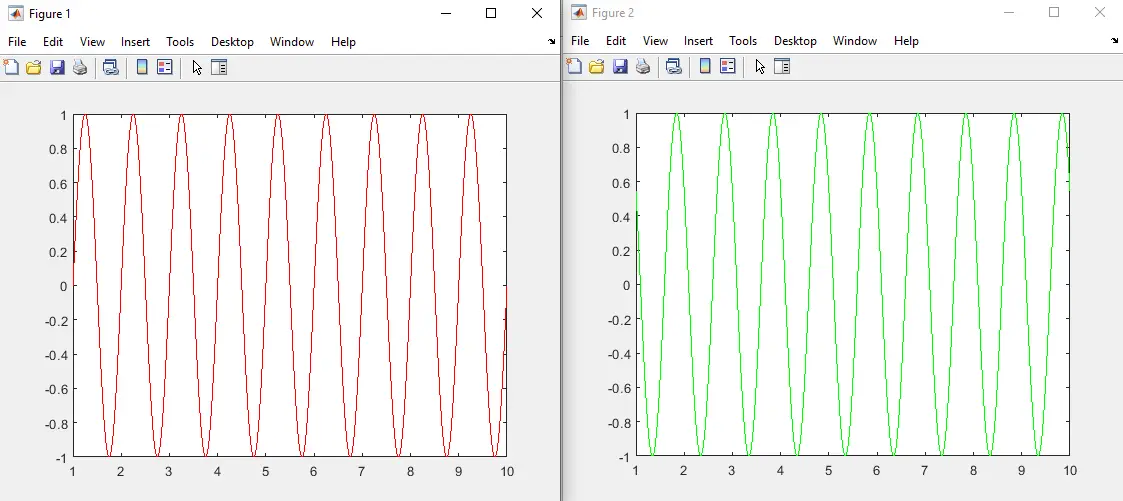The width and height of the screenshot is (1123, 501).
Task: Insert Legend icon in Figure 1 toolbar
Action: [165, 67]
